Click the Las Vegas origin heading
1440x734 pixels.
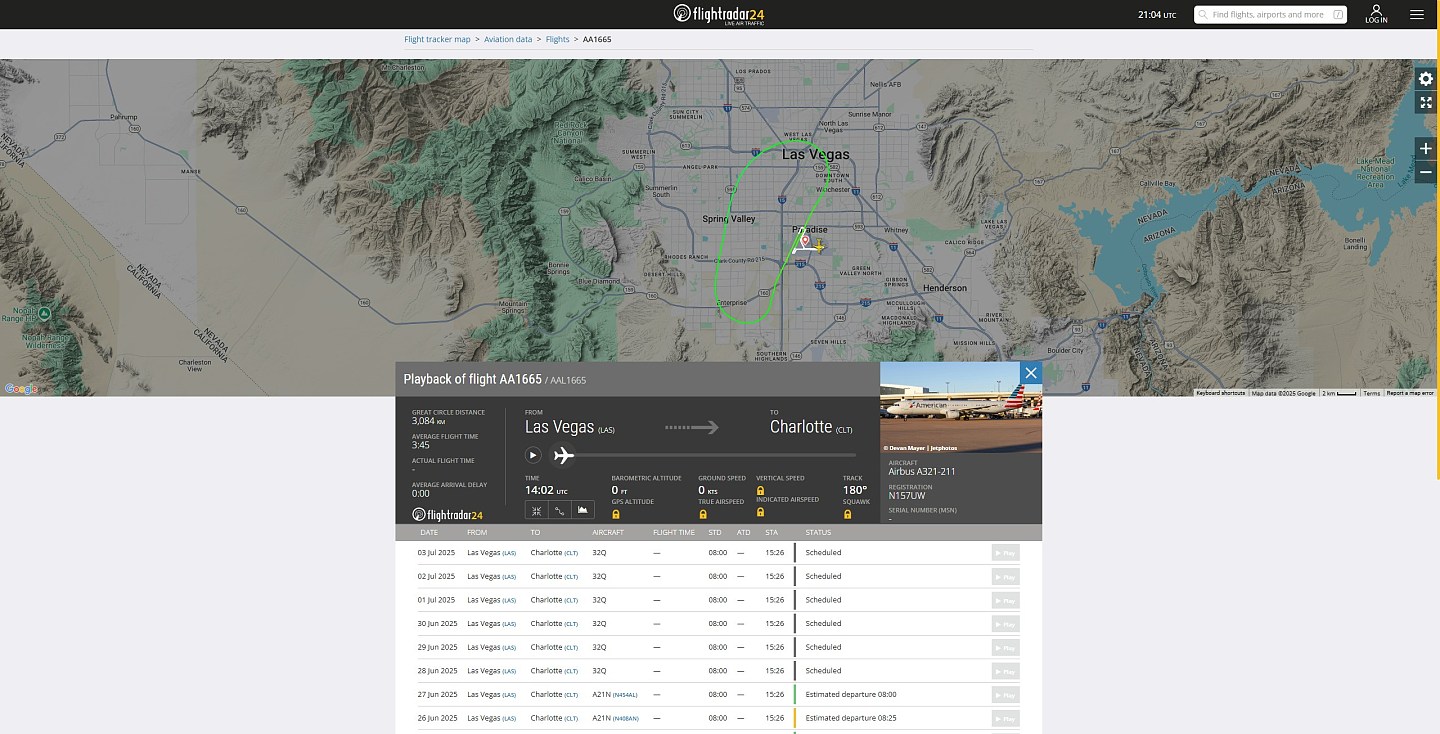pos(570,427)
